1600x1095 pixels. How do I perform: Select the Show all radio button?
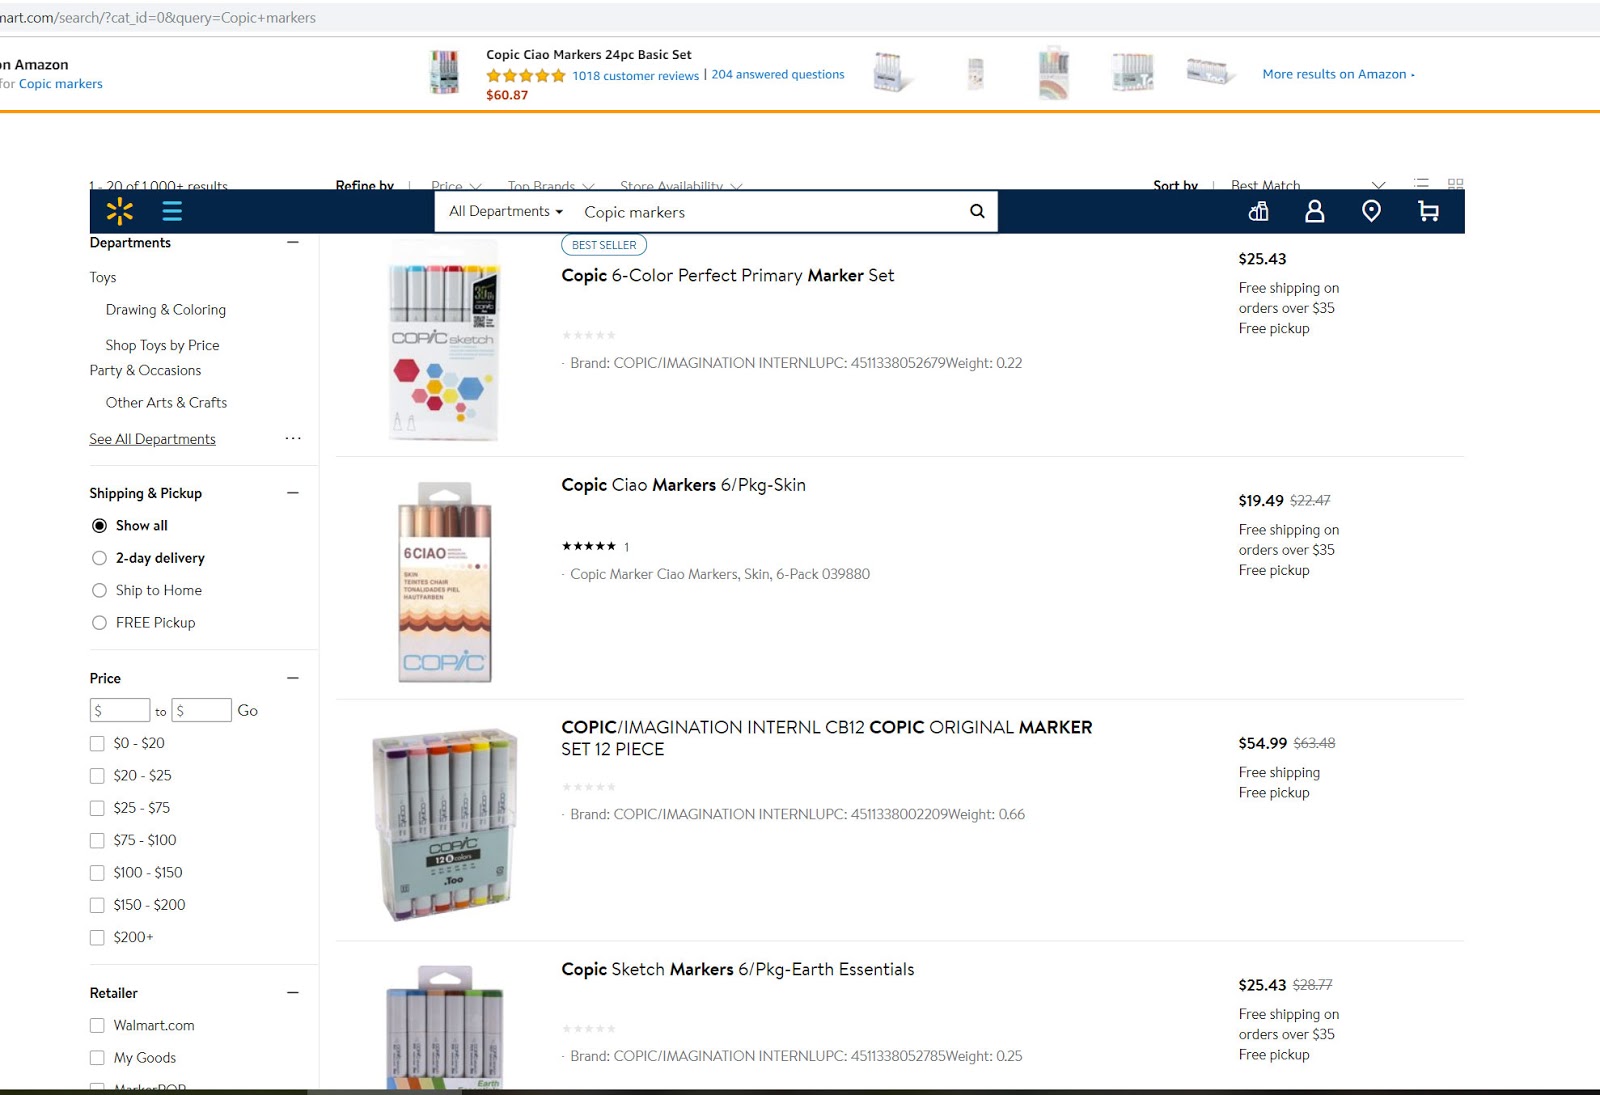(x=99, y=525)
